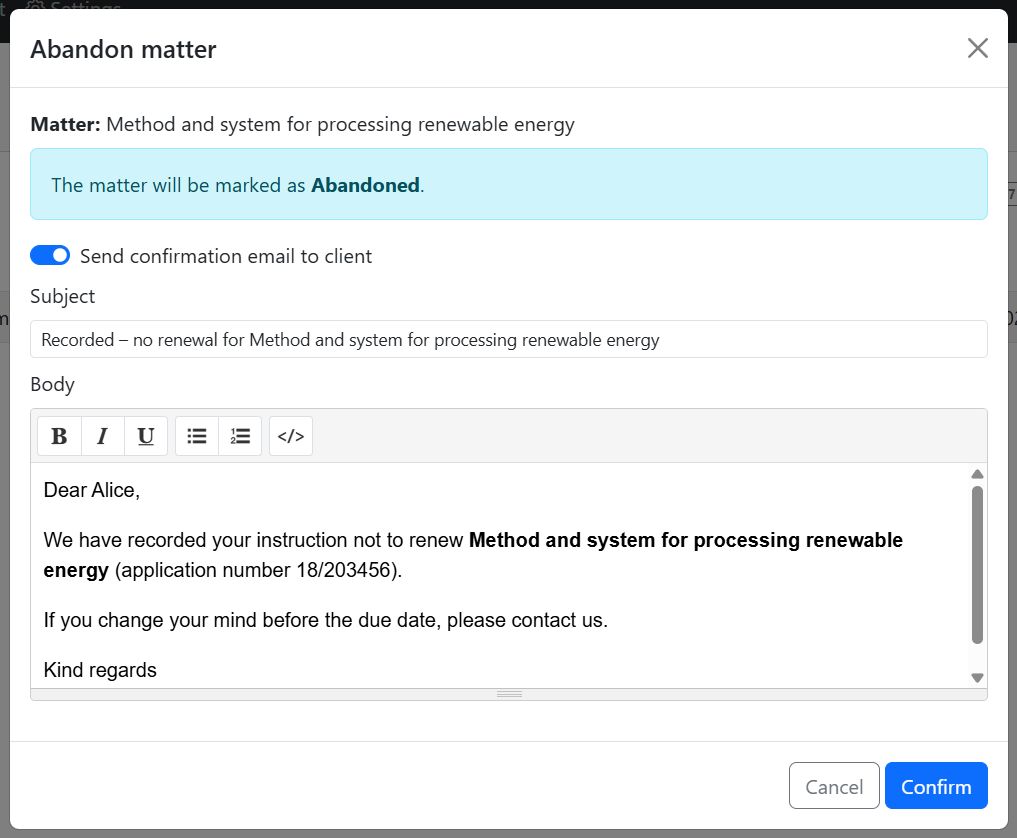Click the blue "marked as Abandoned" info banner

coord(508,185)
